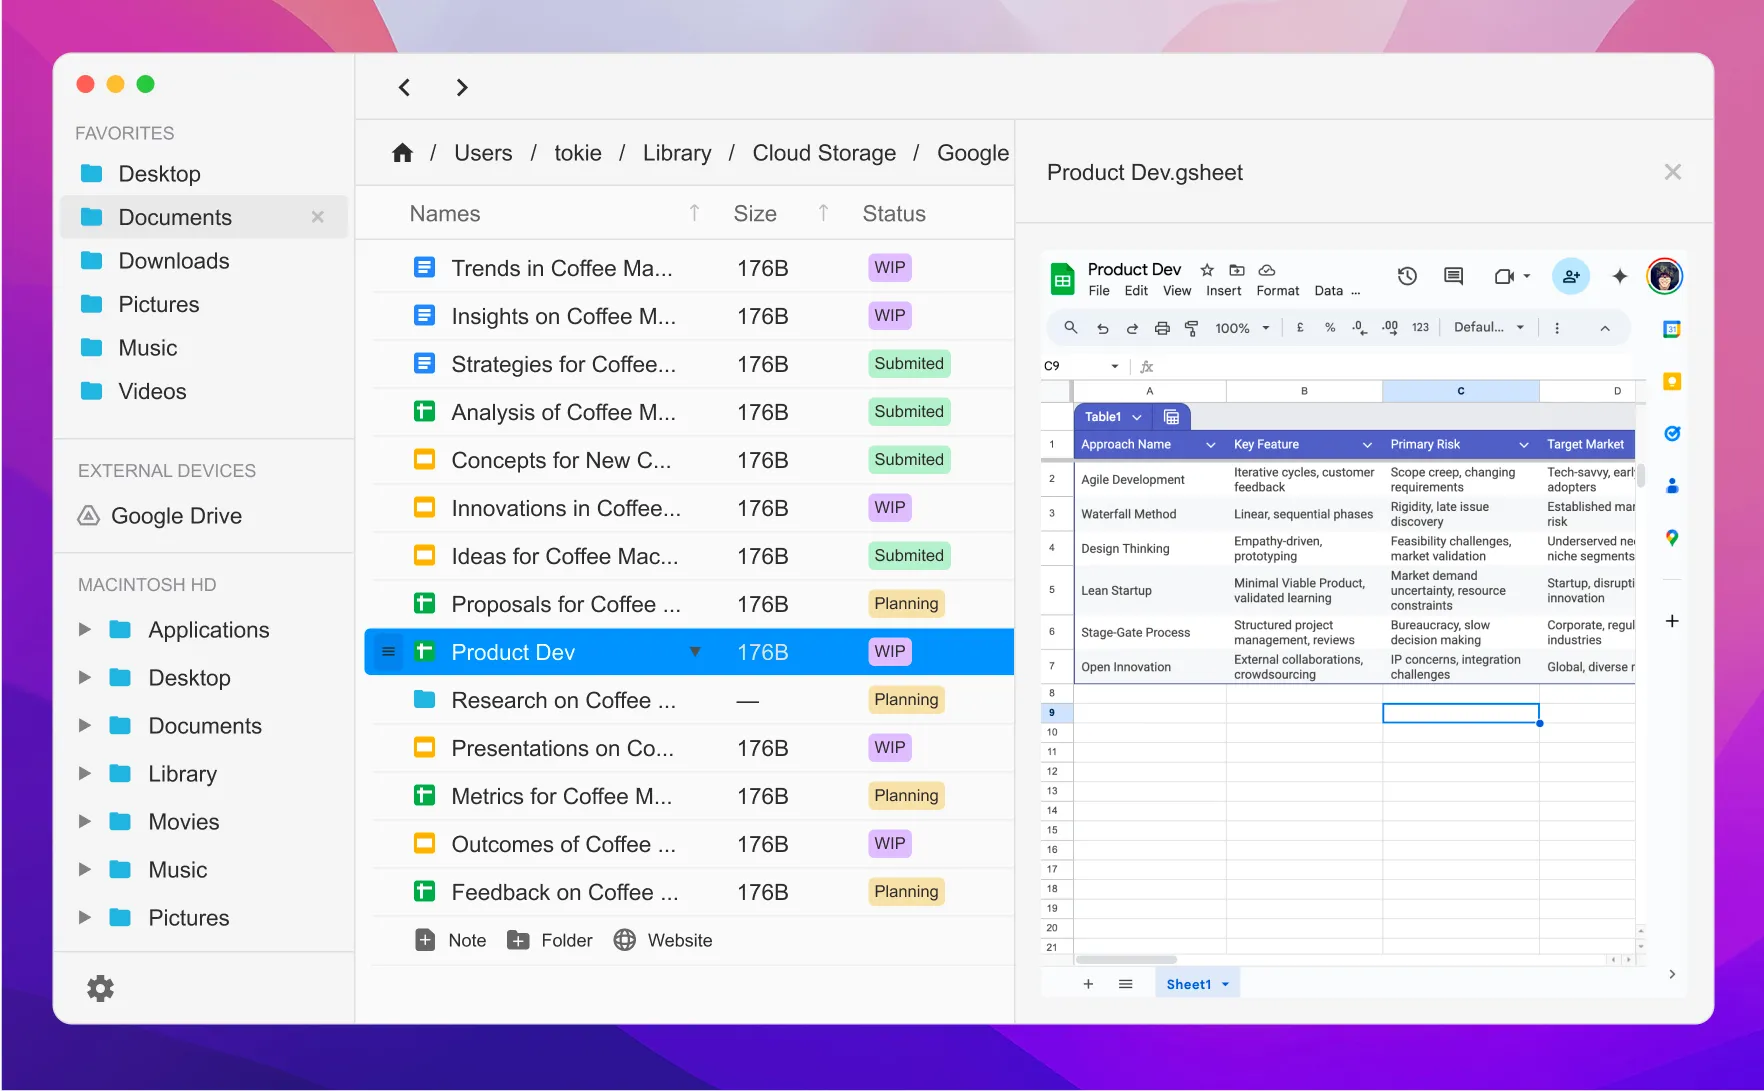Image resolution: width=1764 pixels, height=1091 pixels.
Task: Click the undo arrow in Sheets
Action: 1102,328
